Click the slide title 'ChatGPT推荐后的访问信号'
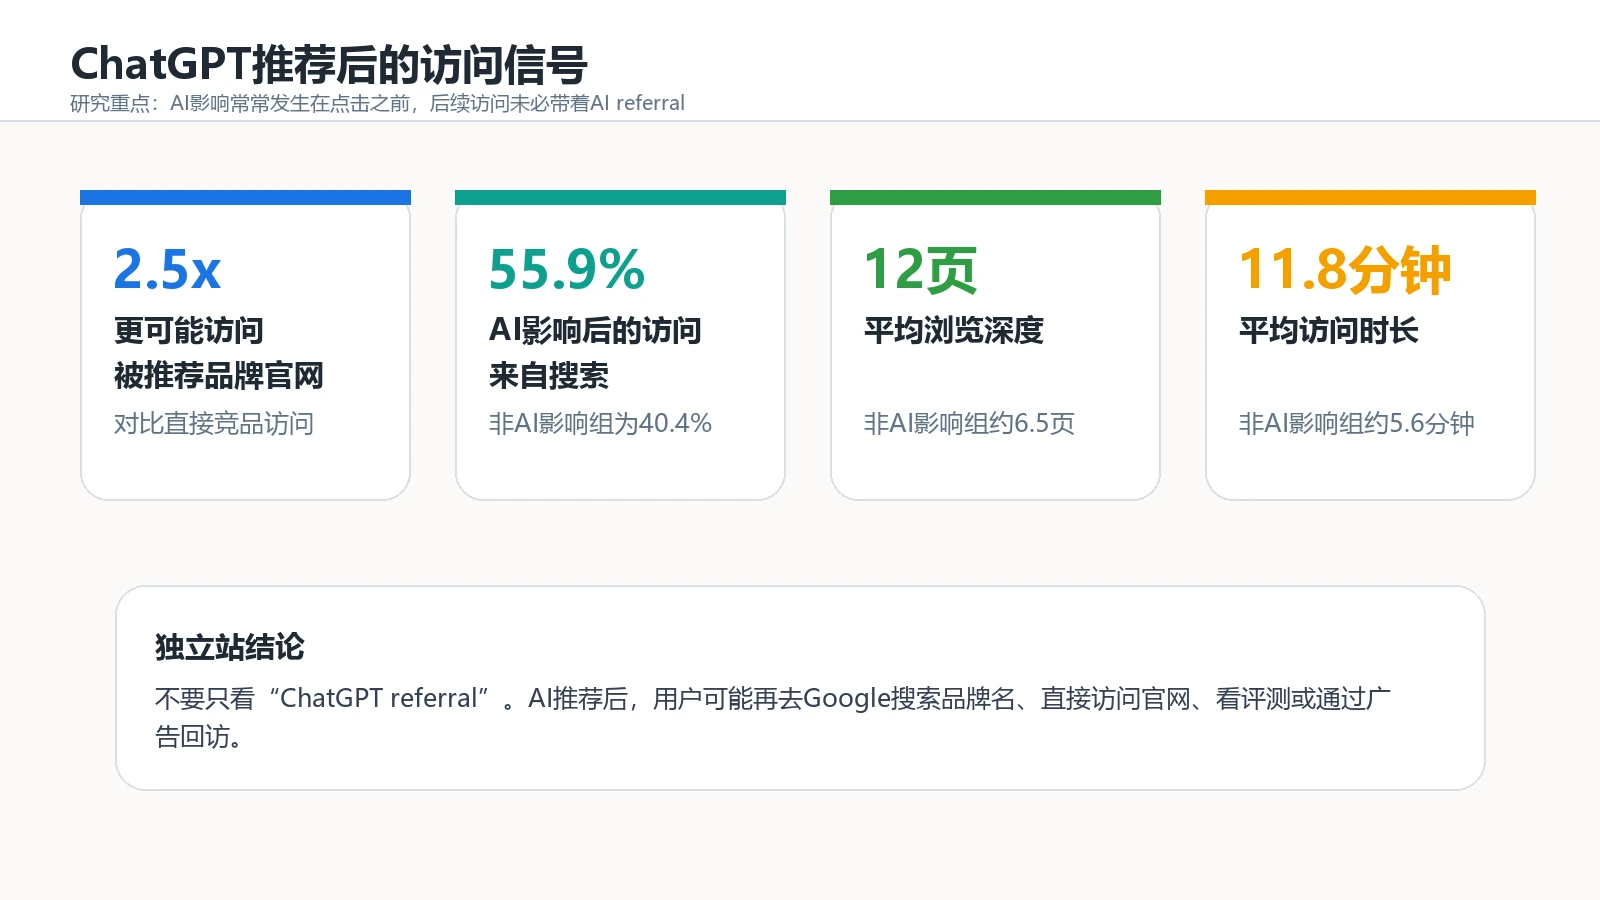Image resolution: width=1600 pixels, height=900 pixels. tap(329, 65)
